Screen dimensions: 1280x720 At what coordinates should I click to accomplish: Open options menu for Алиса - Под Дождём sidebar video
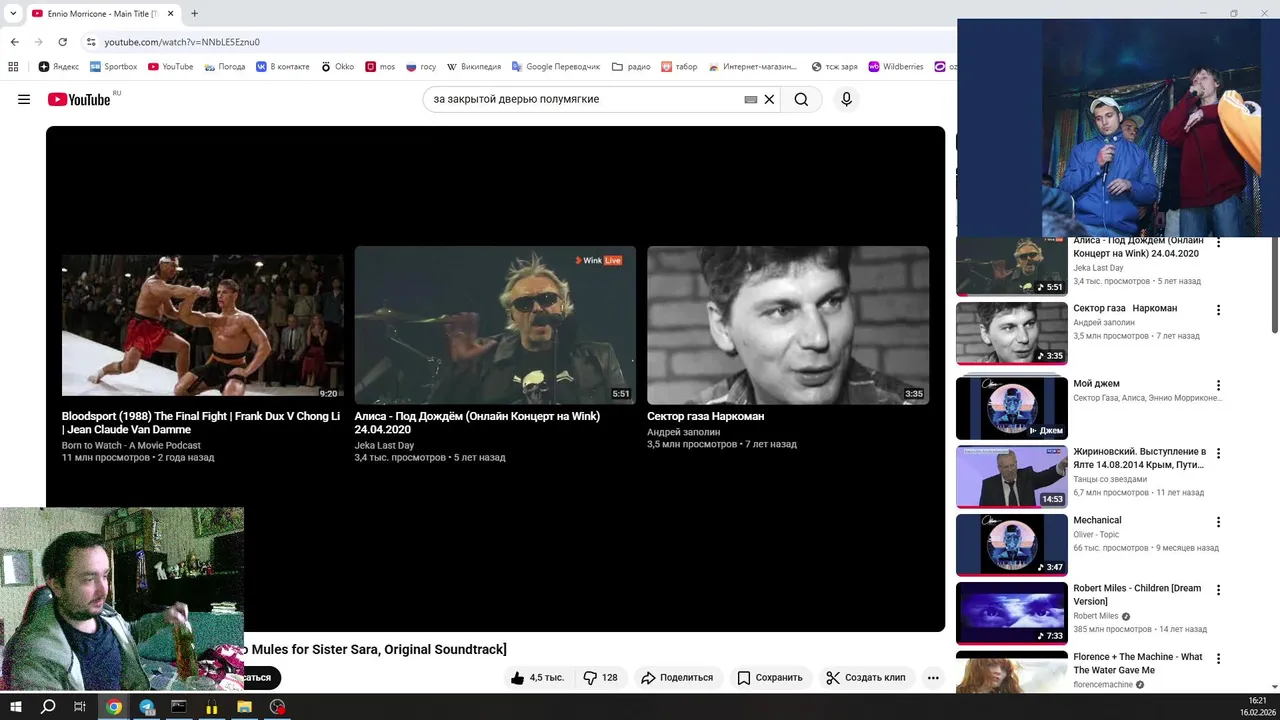click(x=1218, y=243)
